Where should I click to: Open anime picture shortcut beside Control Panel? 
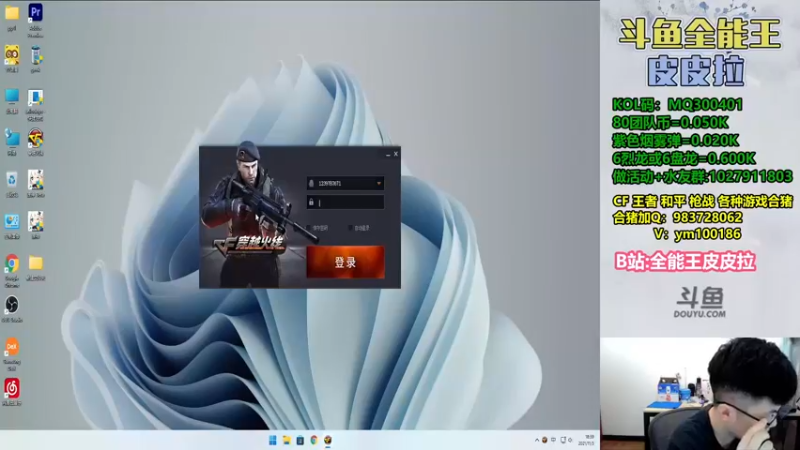click(x=35, y=222)
